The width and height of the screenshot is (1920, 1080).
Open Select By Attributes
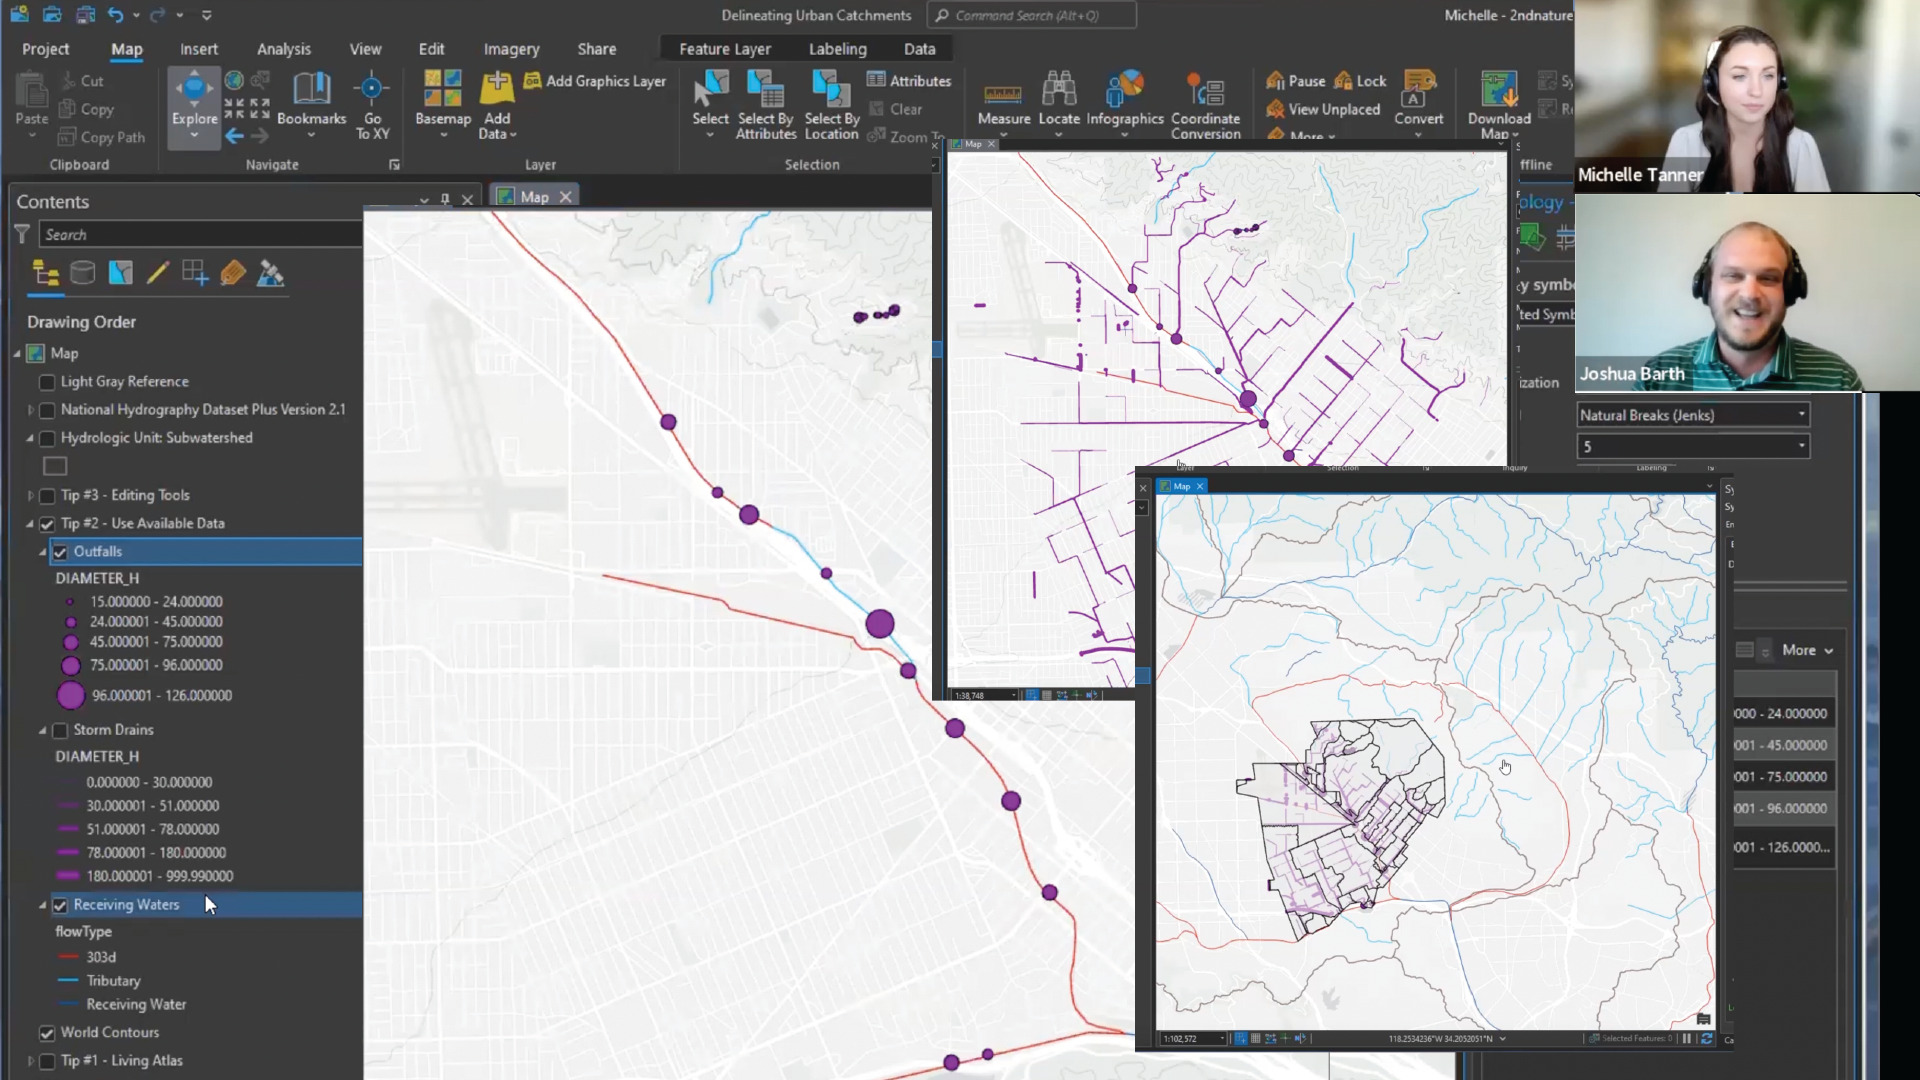click(765, 104)
